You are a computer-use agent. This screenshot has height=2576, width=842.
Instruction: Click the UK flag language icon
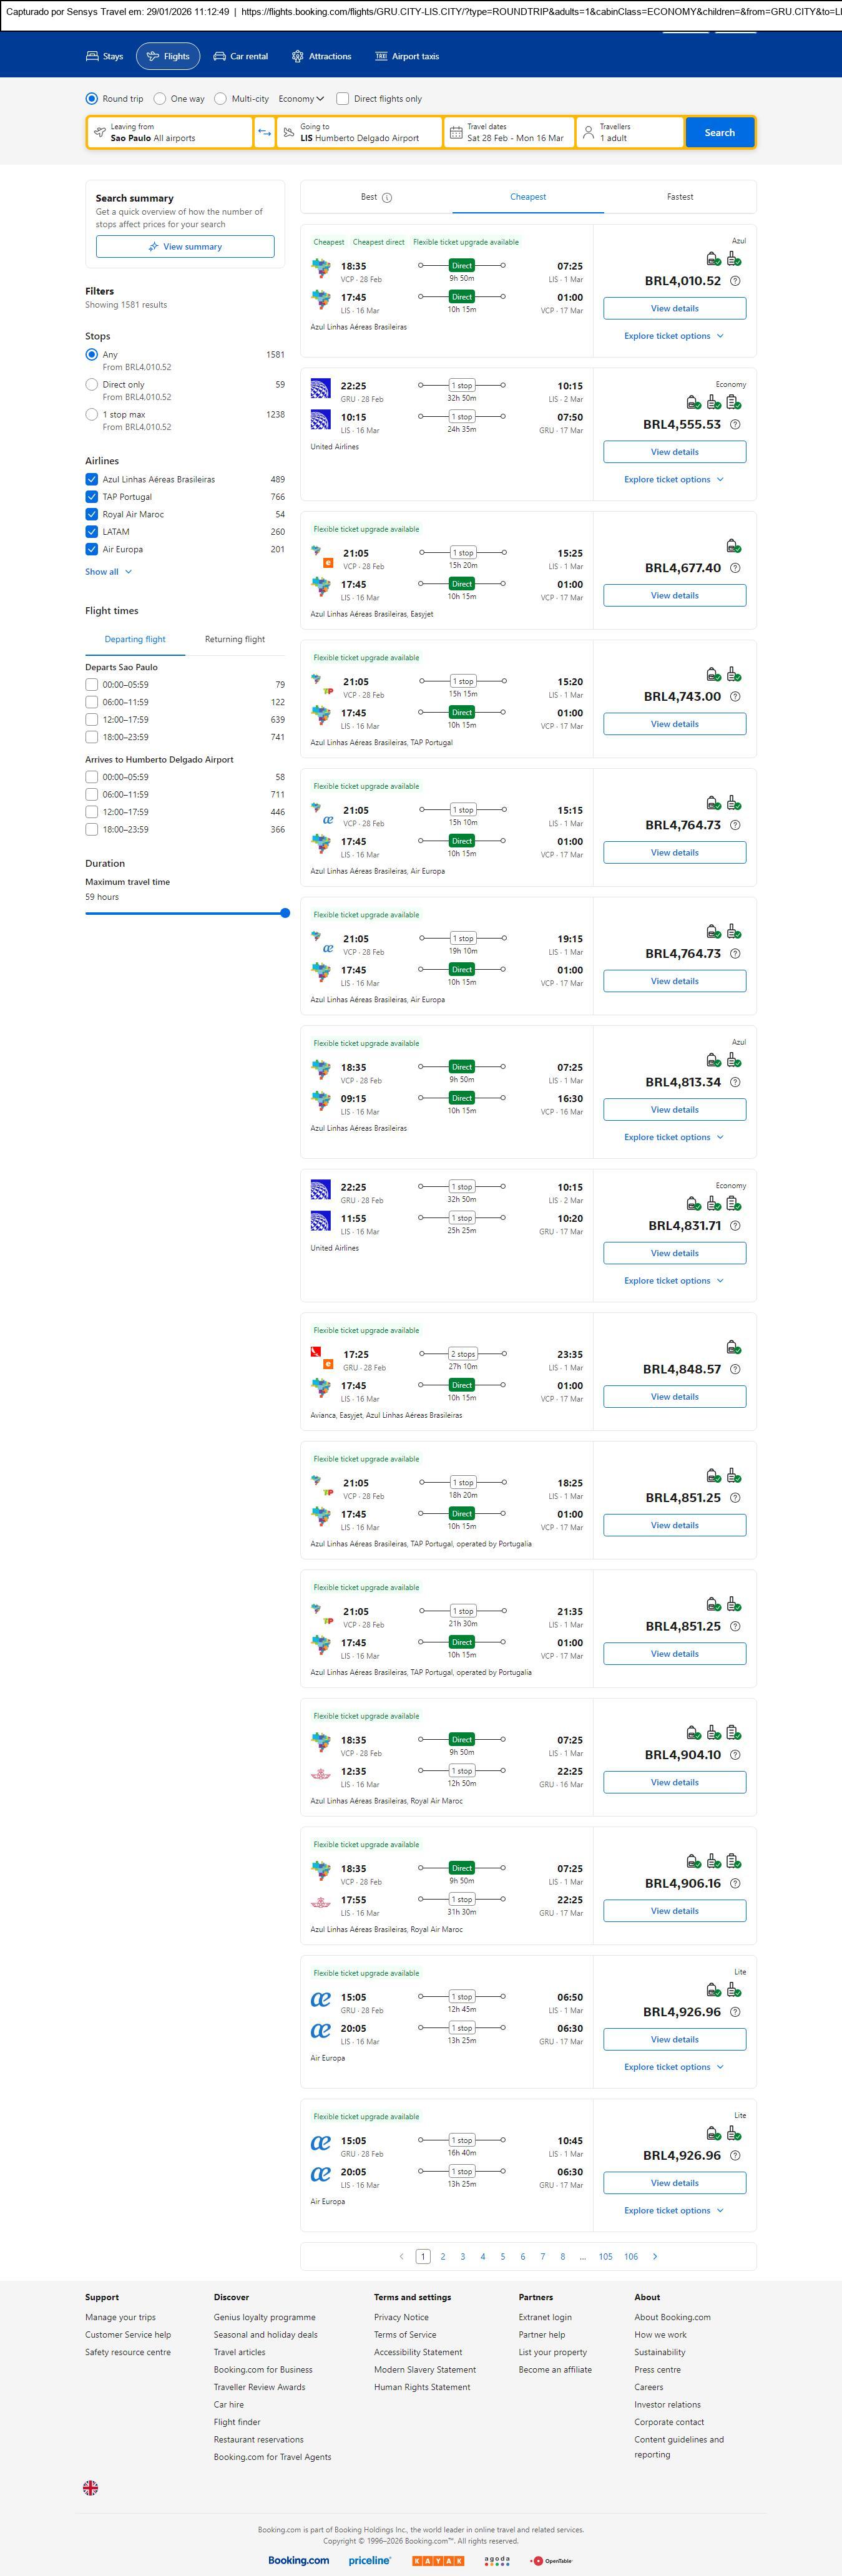coord(90,2487)
